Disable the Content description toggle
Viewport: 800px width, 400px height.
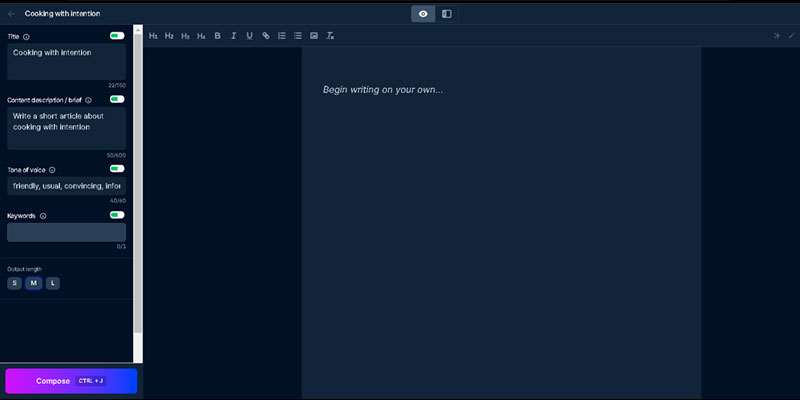(x=117, y=99)
